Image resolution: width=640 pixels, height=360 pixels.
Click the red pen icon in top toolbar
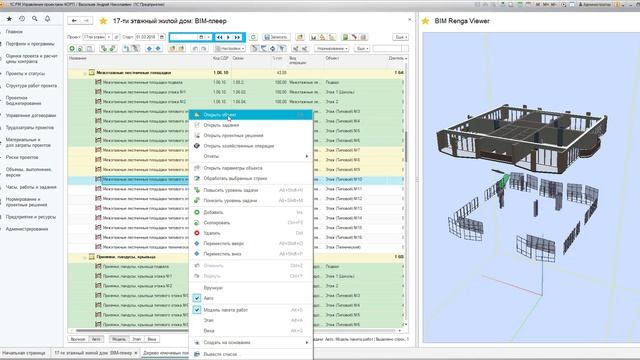(354, 37)
